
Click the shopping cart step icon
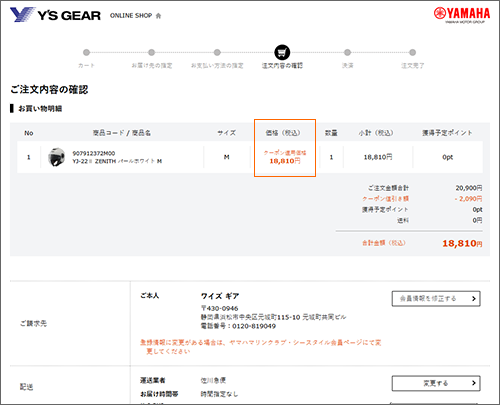tap(282, 52)
